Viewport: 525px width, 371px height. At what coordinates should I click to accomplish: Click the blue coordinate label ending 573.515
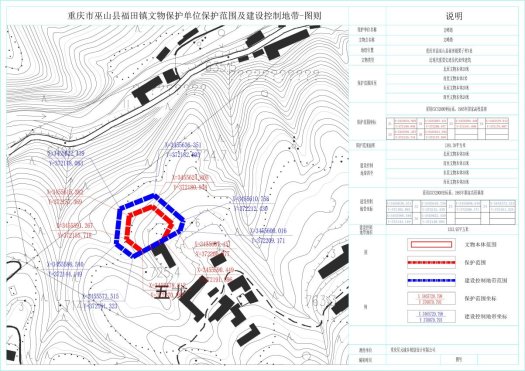[x=100, y=301]
